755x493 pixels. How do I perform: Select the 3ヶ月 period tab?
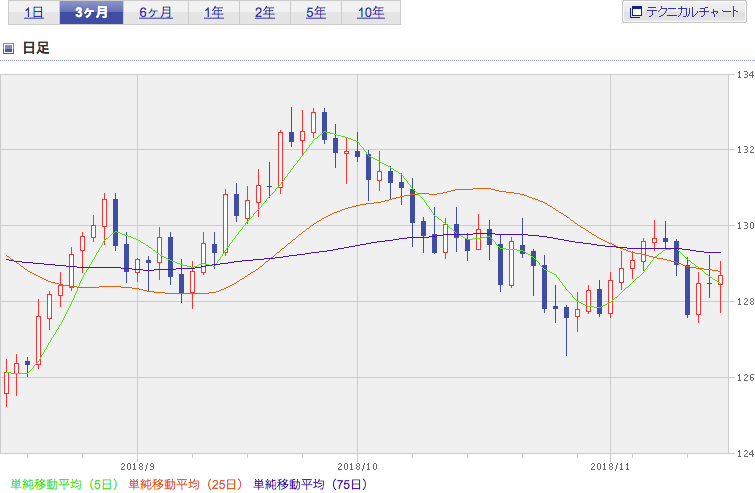coord(91,13)
